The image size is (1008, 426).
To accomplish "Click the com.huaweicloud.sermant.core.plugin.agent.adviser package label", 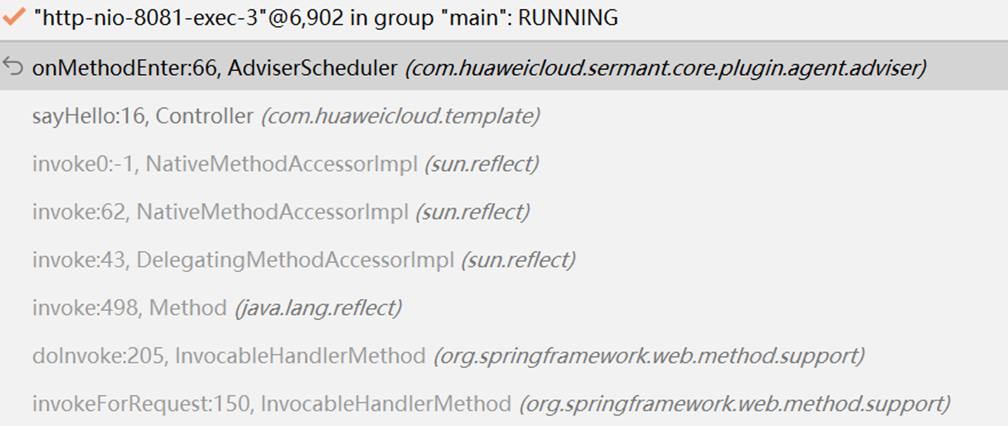I will [x=666, y=68].
